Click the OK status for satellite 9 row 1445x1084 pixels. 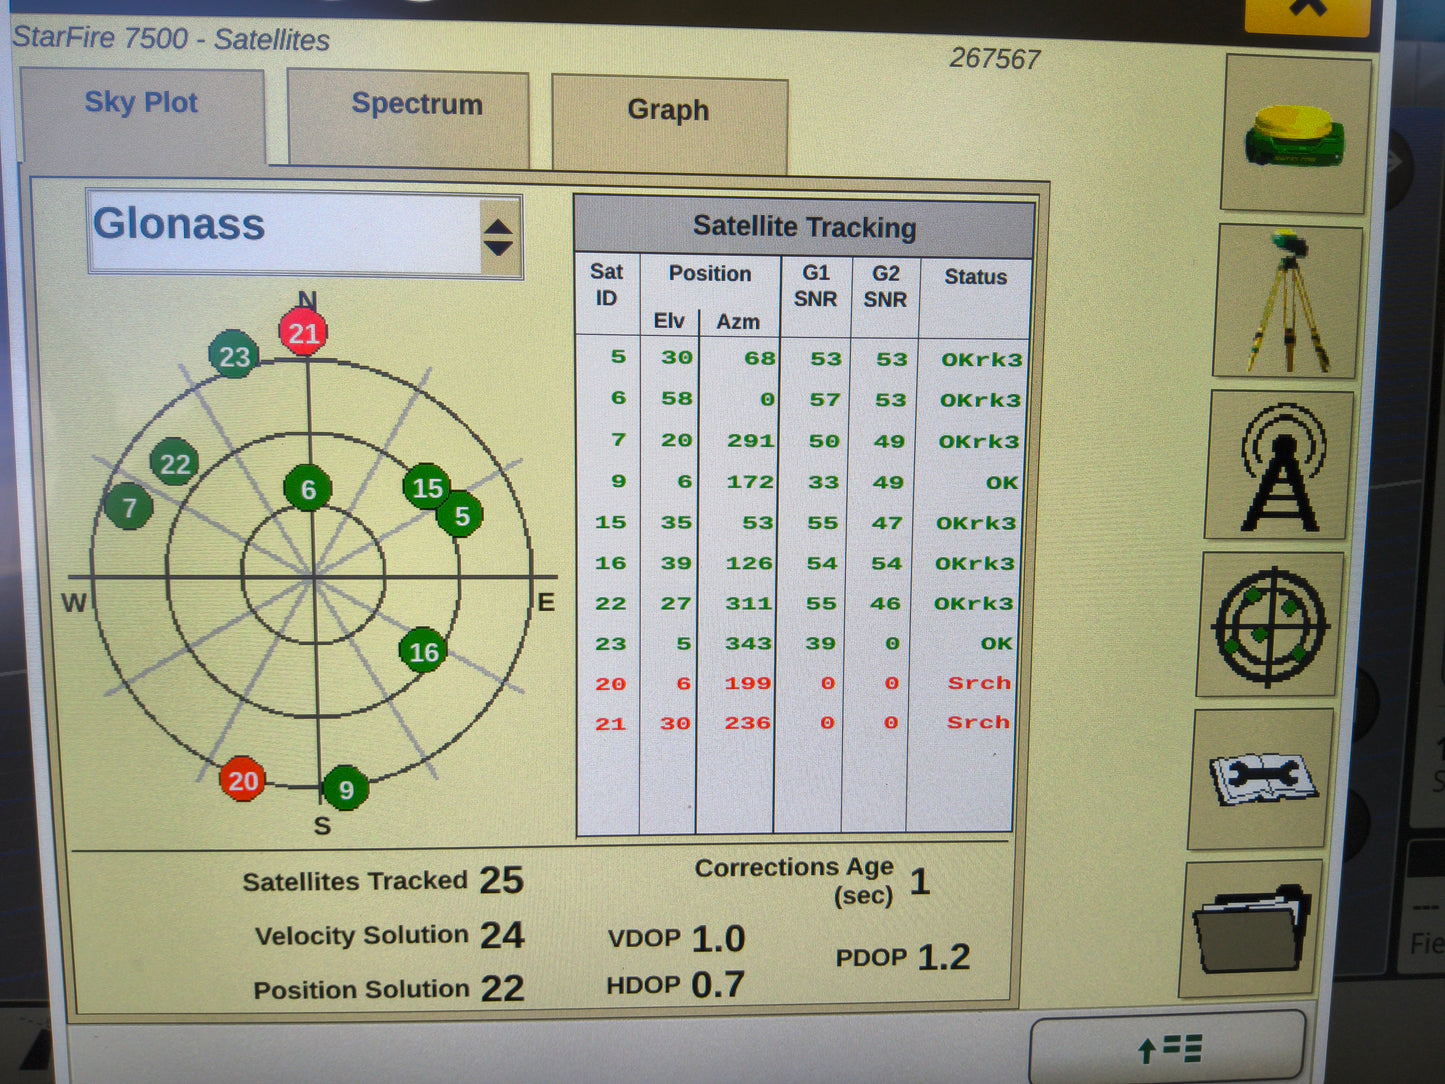(x=1002, y=483)
